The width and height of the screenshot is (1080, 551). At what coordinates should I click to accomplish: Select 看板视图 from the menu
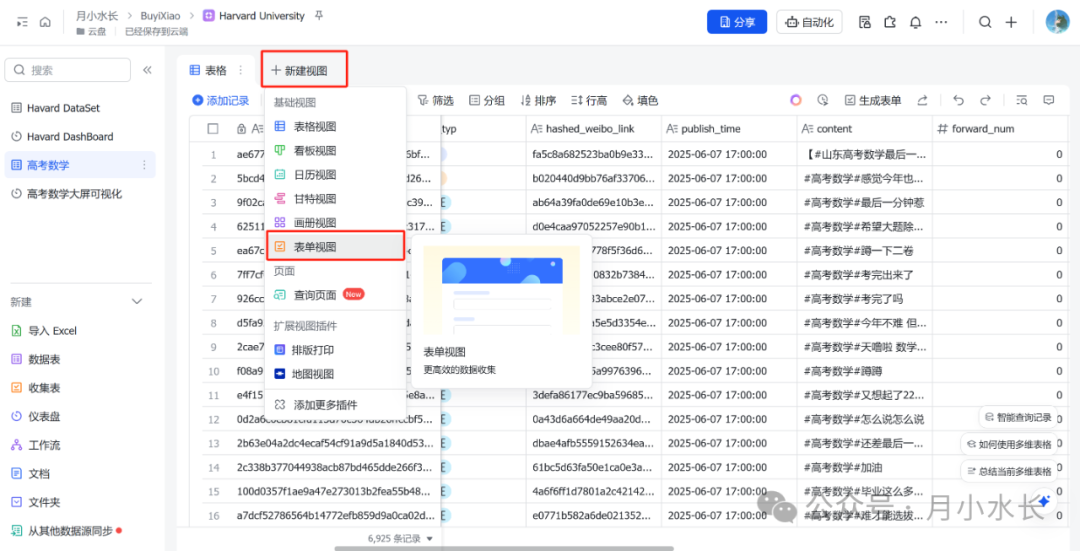335,151
